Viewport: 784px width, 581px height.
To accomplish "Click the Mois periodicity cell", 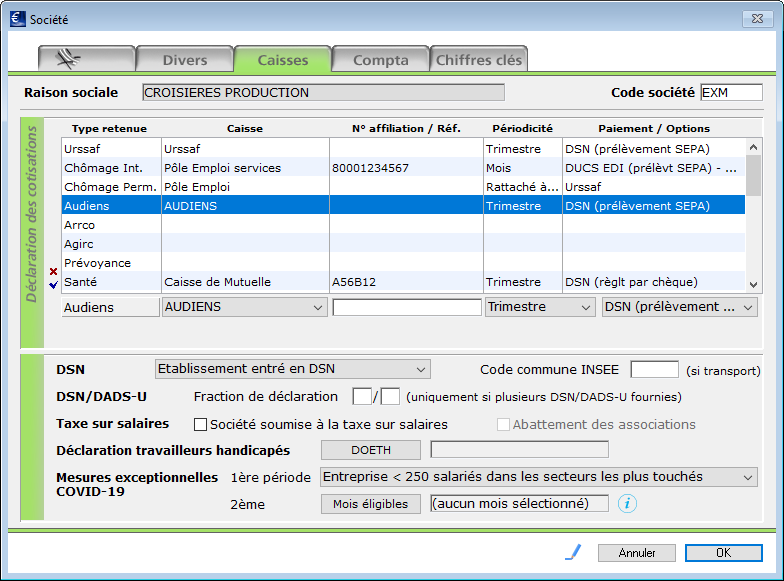I will pyautogui.click(x=522, y=168).
